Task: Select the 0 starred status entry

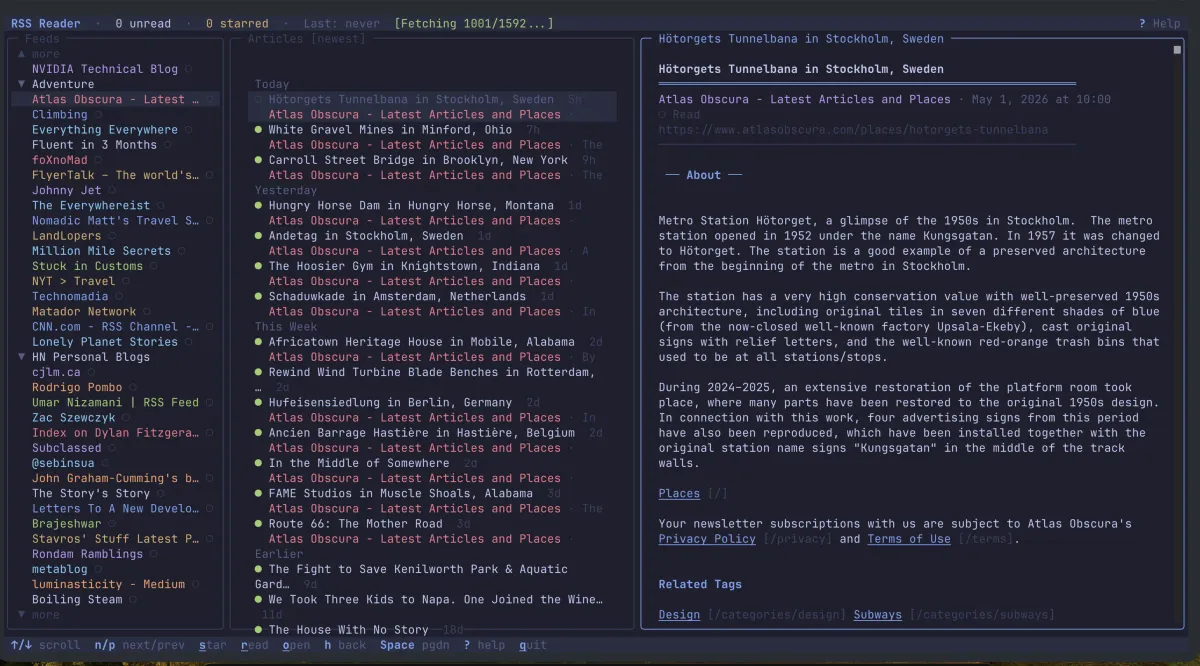Action: click(x=237, y=24)
